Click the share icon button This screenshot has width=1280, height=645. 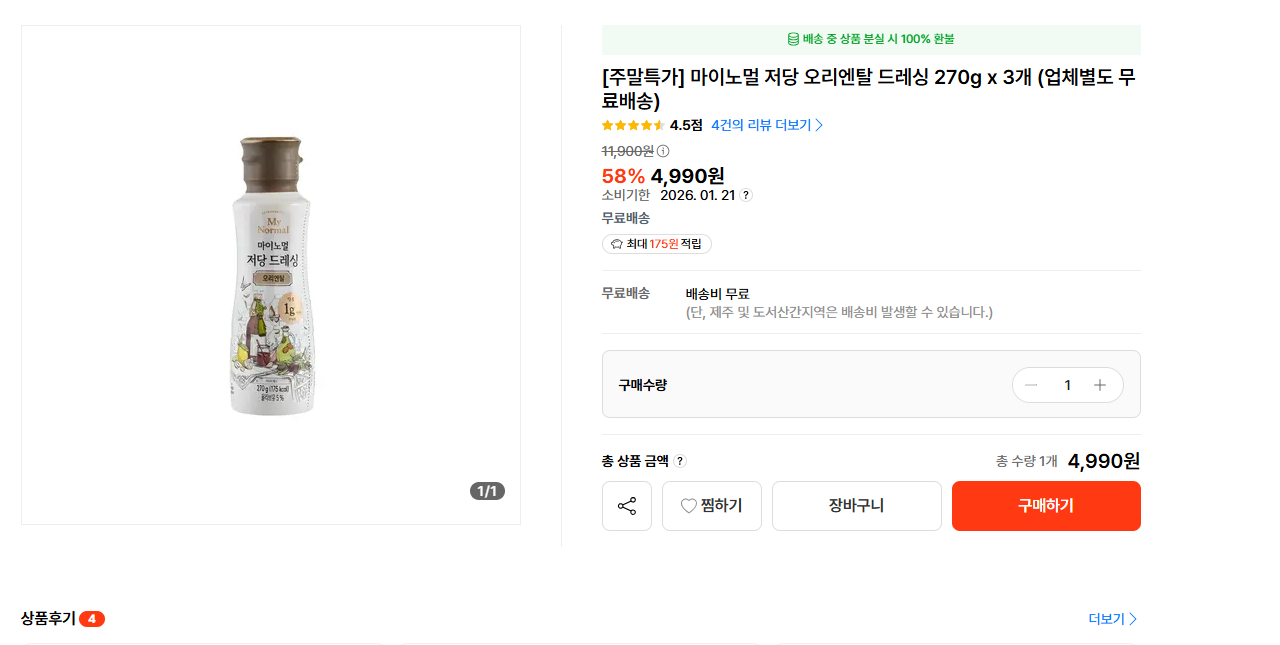[x=627, y=506]
